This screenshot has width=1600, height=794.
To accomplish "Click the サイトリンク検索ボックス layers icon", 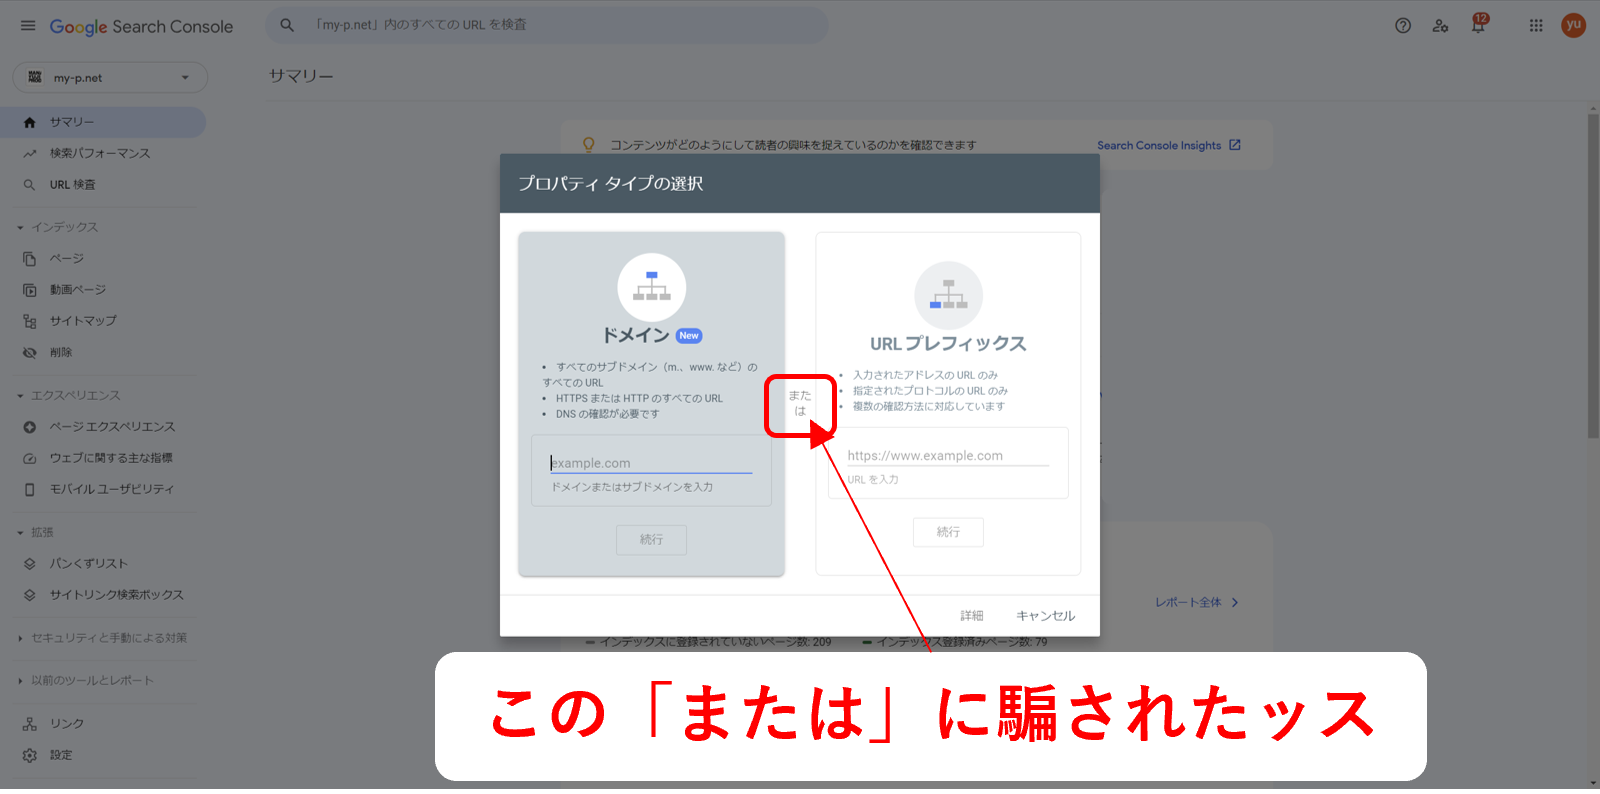I will (x=30, y=595).
